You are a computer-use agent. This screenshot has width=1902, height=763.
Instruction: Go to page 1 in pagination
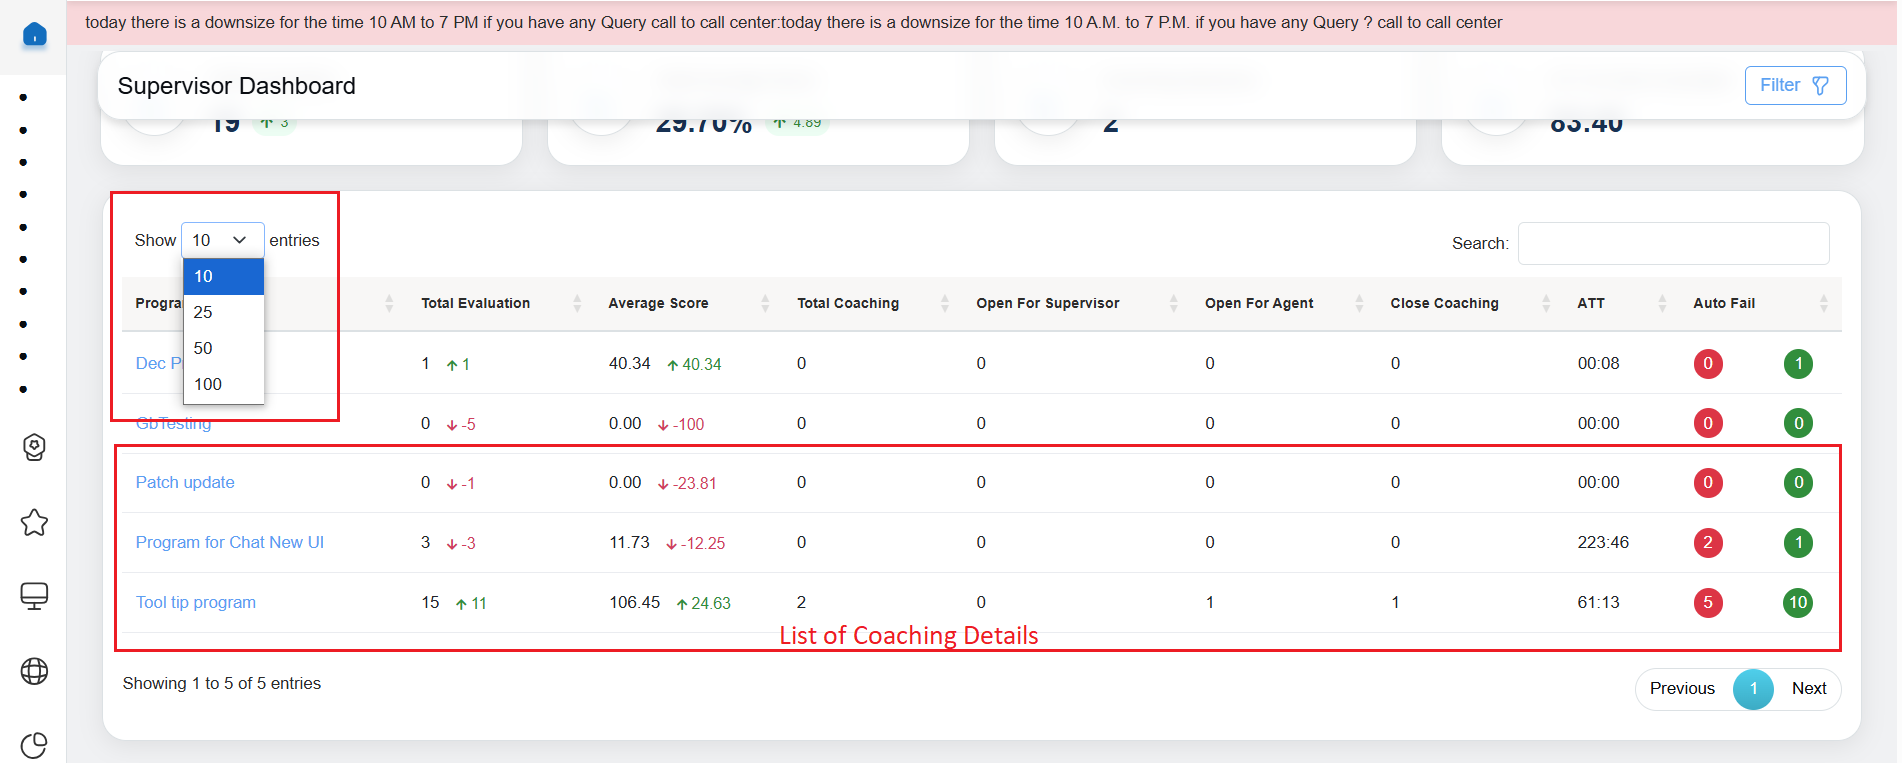coord(1752,689)
